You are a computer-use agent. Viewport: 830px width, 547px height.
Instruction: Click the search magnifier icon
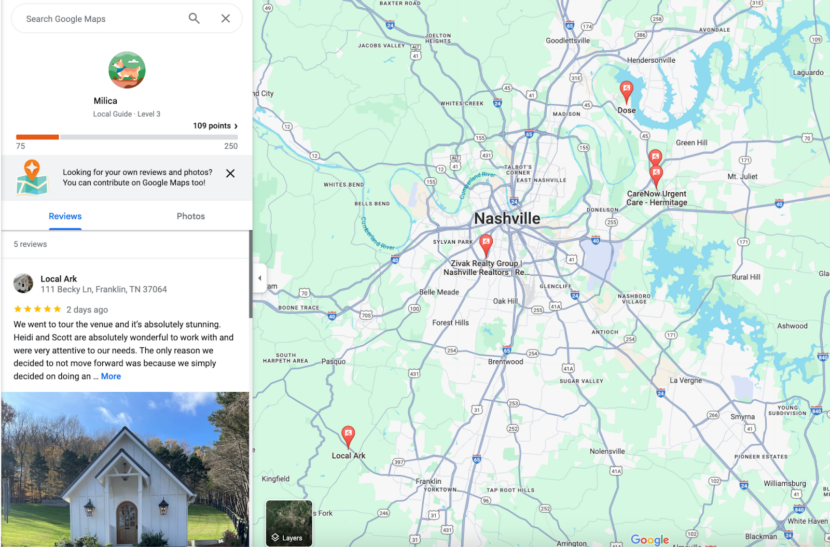pos(194,19)
